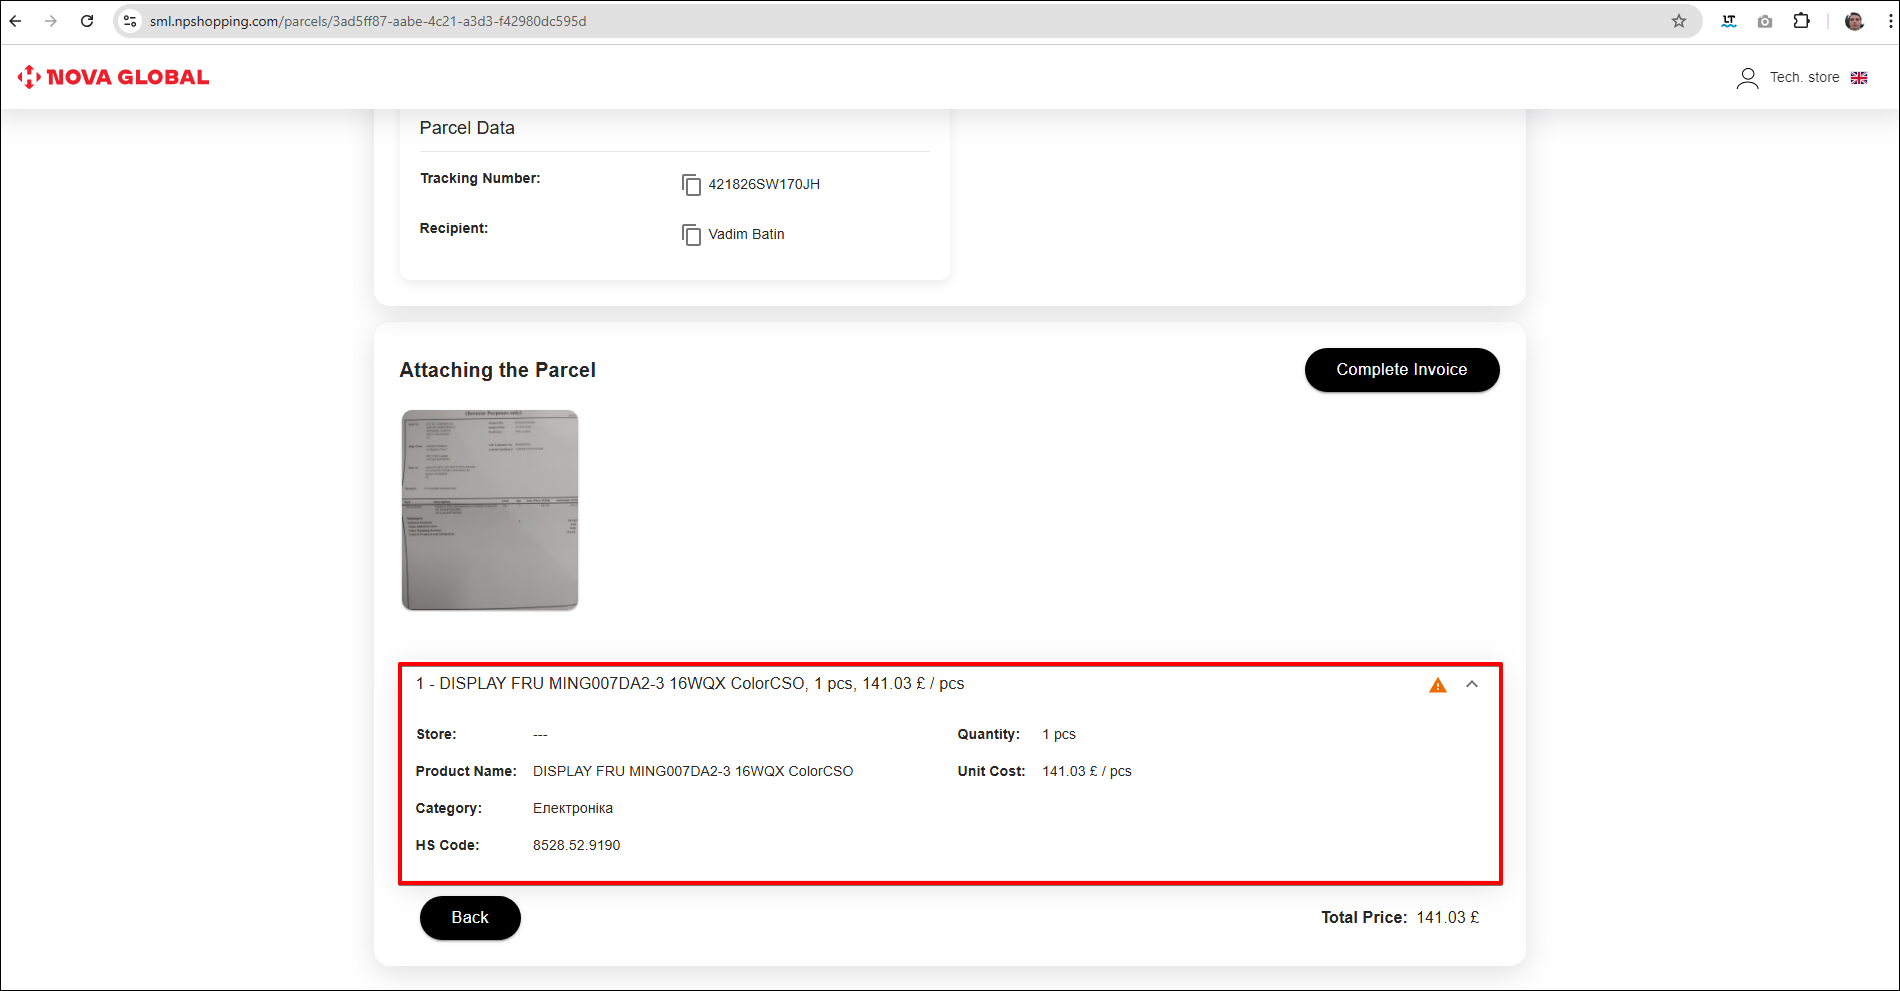1900x991 pixels.
Task: Bookmark this page with the star icon
Action: click(1679, 21)
